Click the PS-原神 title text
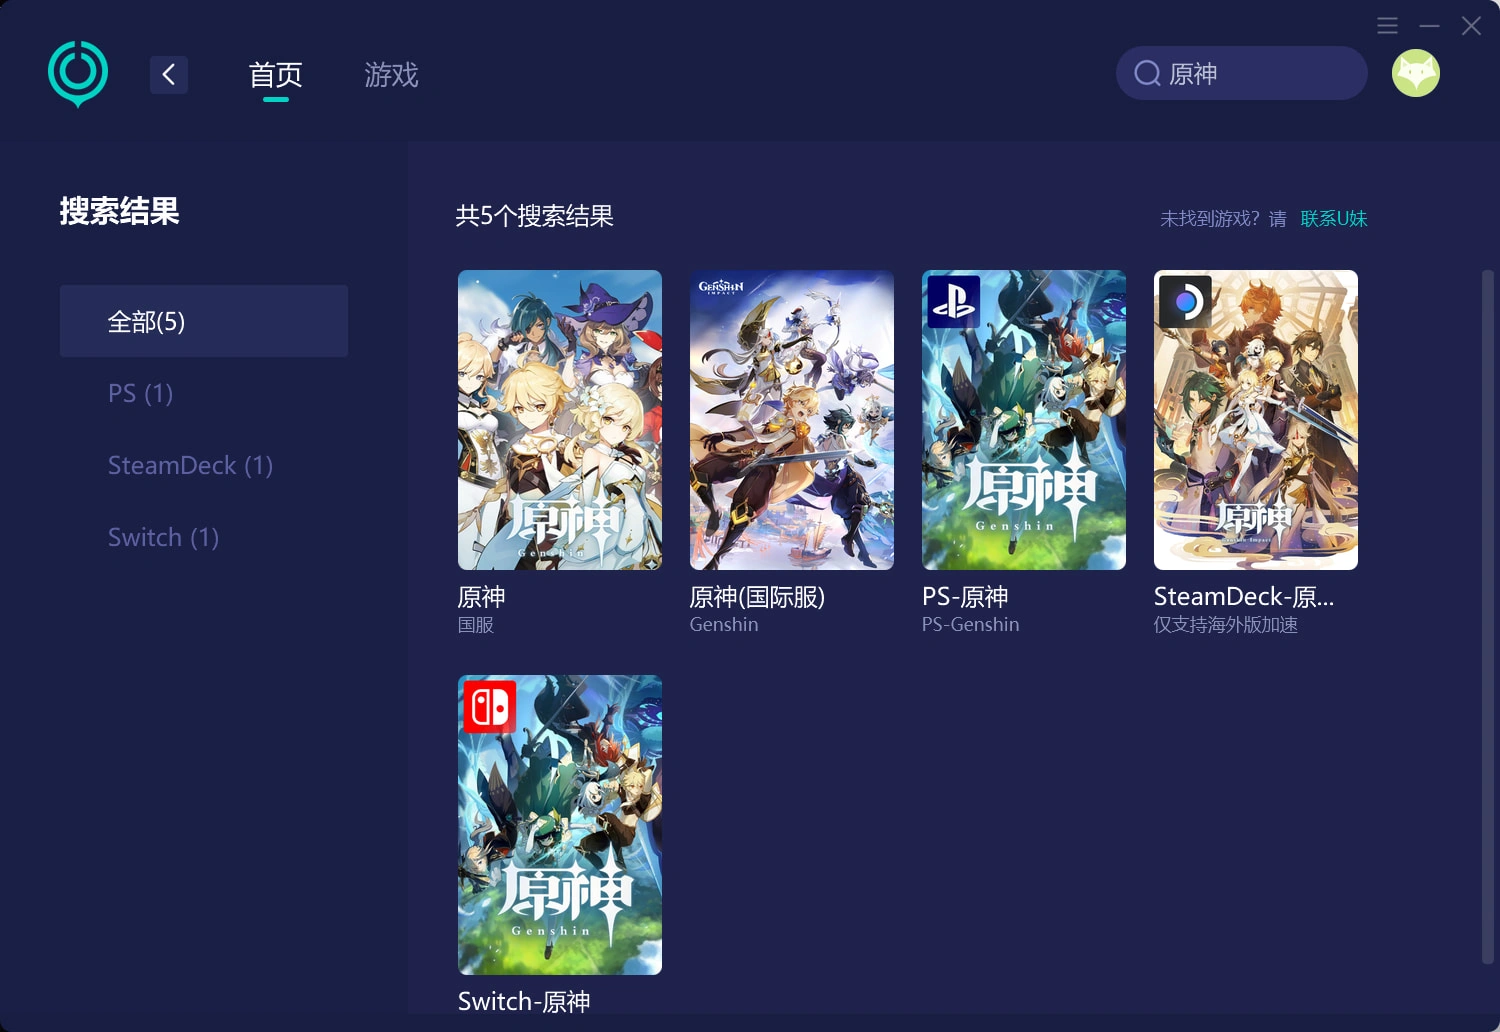Image resolution: width=1500 pixels, height=1032 pixels. coord(965,597)
